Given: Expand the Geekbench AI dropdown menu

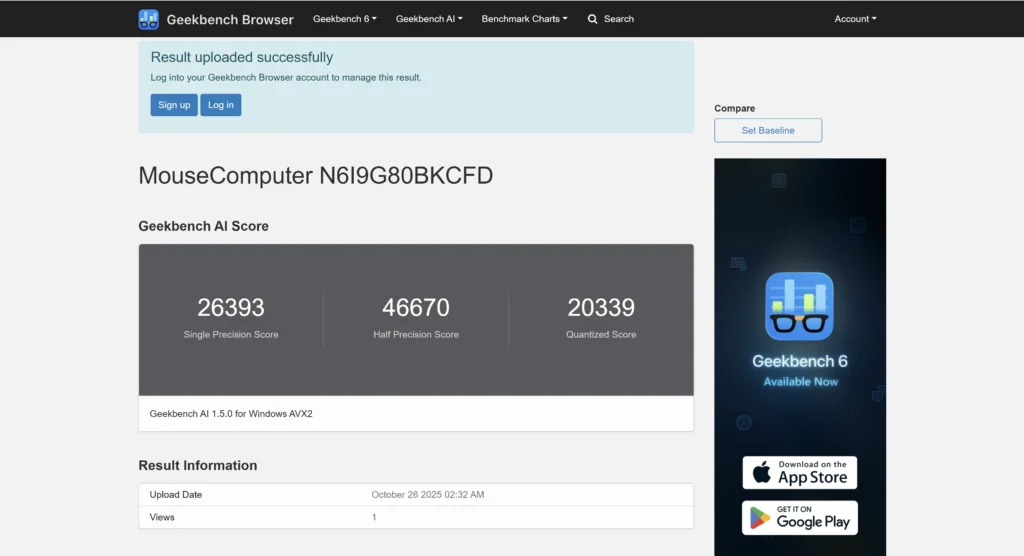Looking at the screenshot, I should pyautogui.click(x=429, y=19).
